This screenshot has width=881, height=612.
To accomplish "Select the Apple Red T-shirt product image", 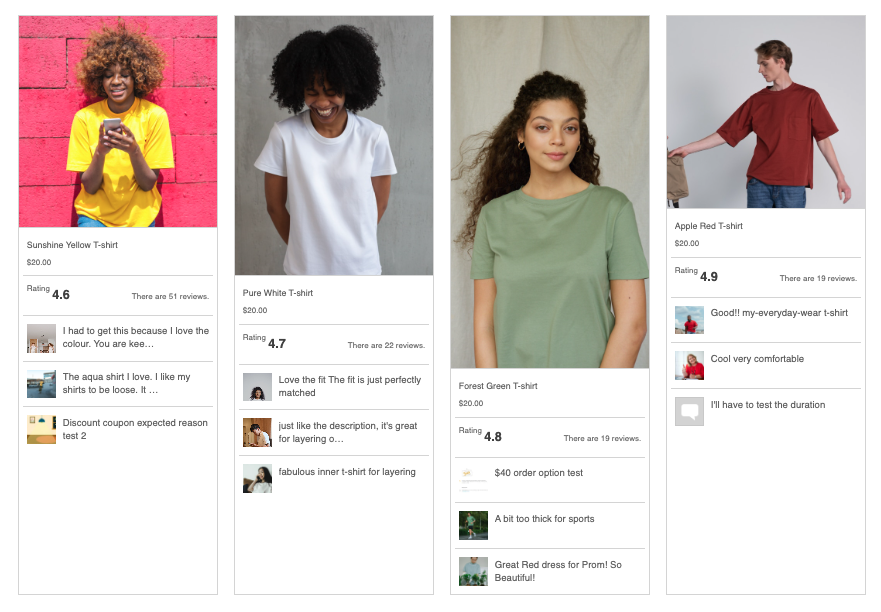I will [766, 112].
